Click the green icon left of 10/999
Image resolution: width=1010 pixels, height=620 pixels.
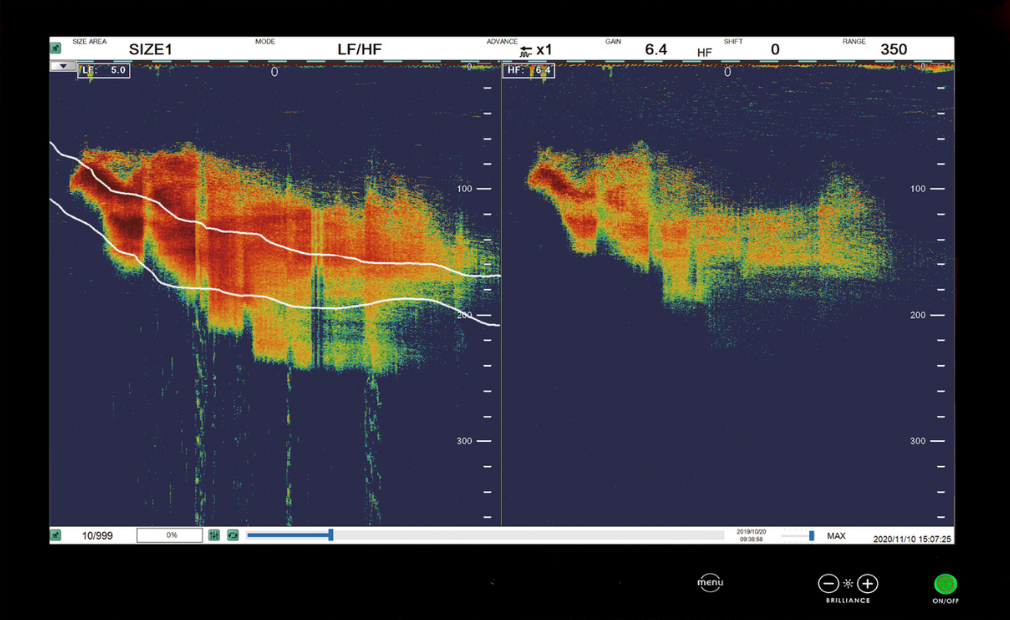coord(57,536)
